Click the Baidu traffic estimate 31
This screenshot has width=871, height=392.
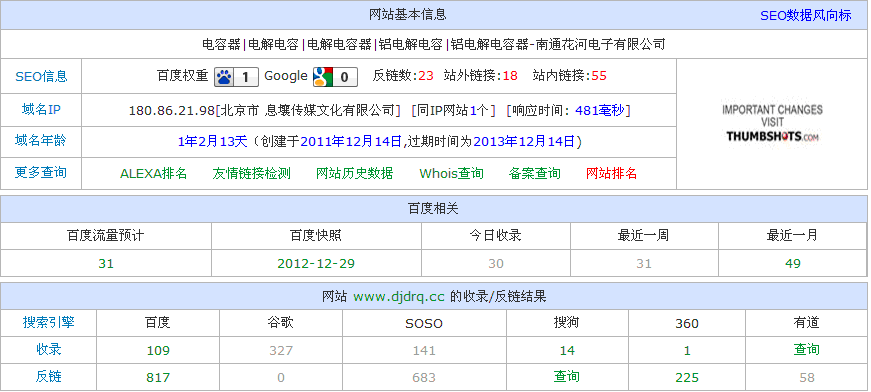[106, 263]
